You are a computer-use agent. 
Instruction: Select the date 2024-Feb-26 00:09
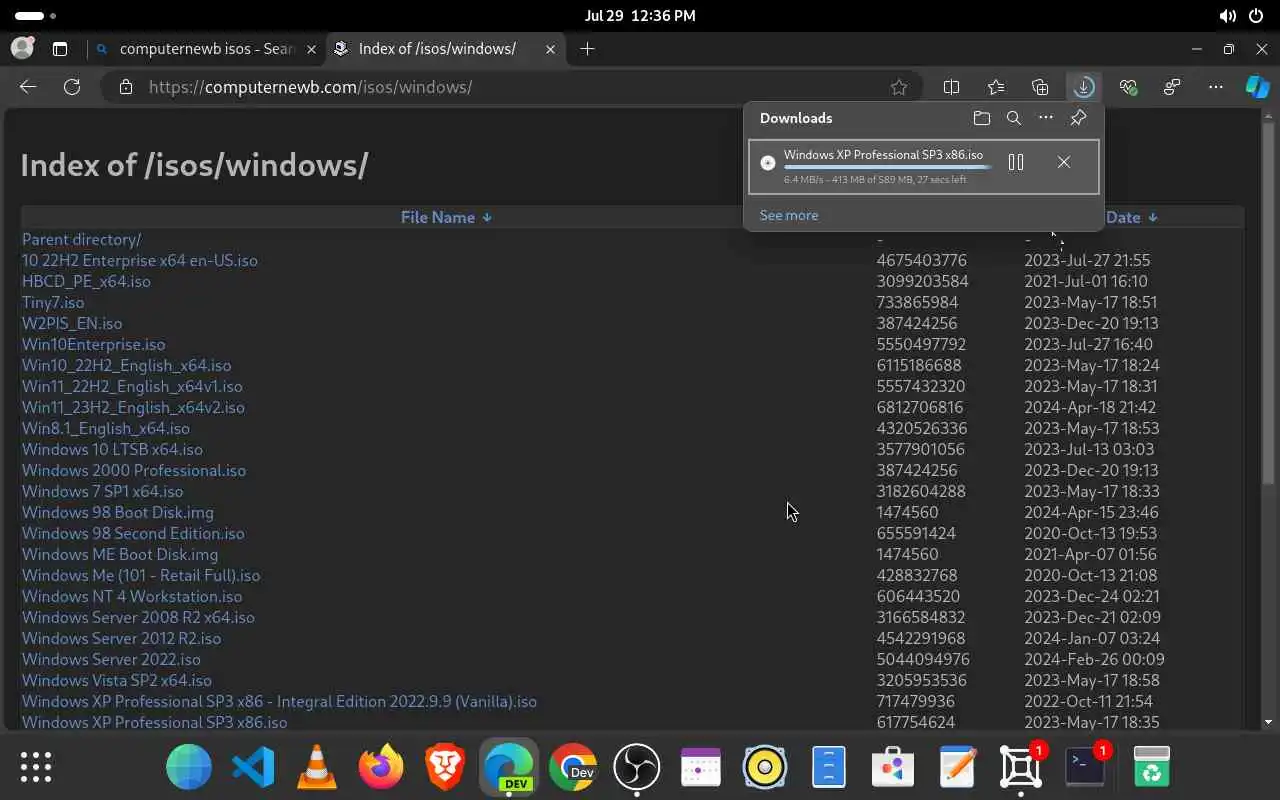click(1094, 659)
